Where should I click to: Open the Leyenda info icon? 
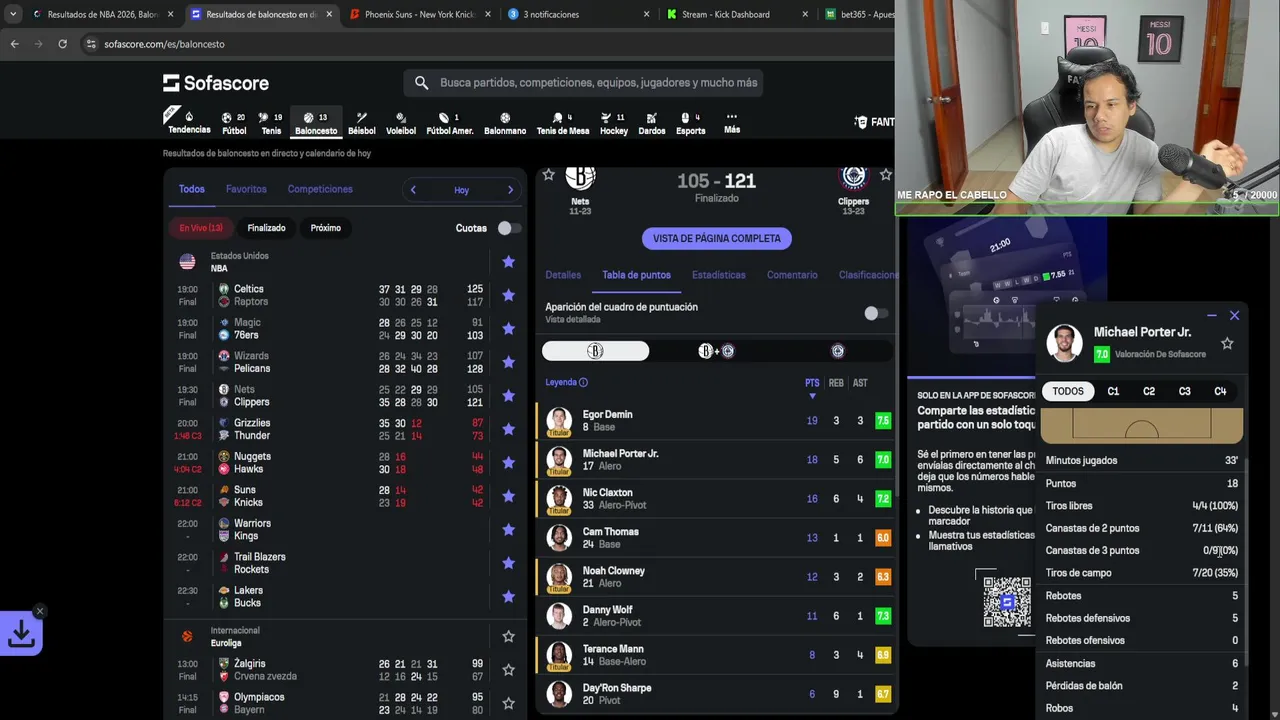pyautogui.click(x=583, y=382)
